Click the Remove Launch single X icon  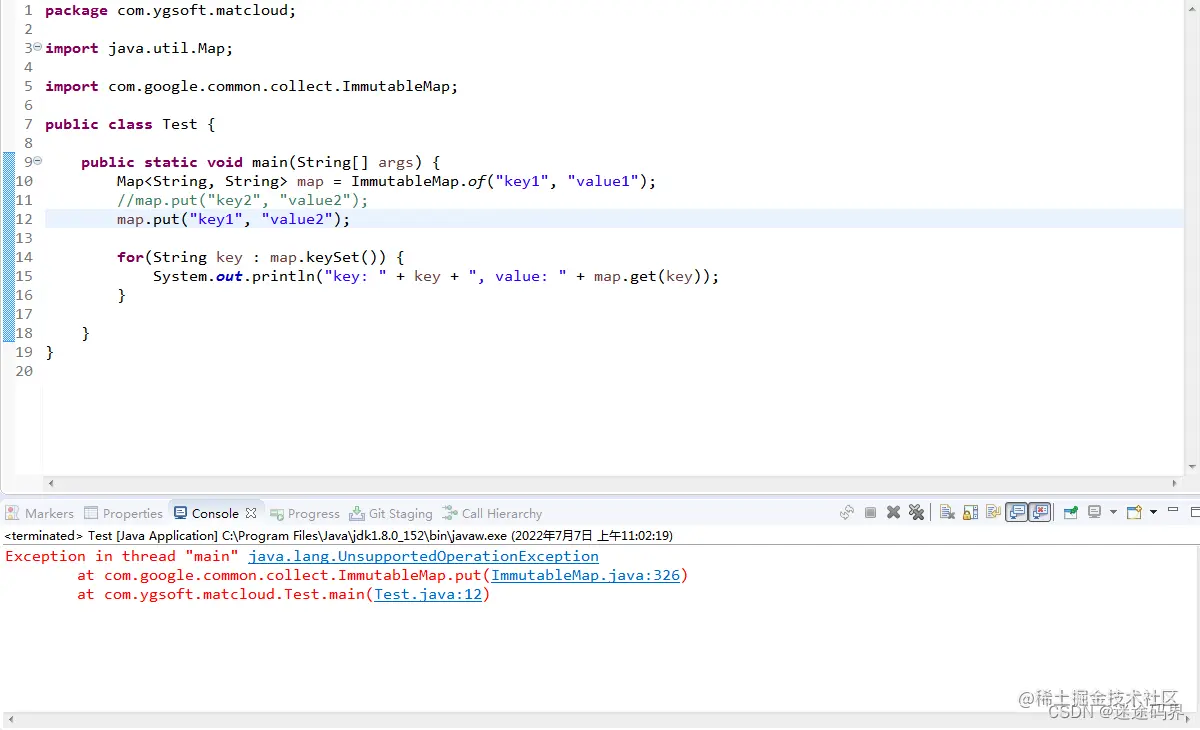(893, 512)
